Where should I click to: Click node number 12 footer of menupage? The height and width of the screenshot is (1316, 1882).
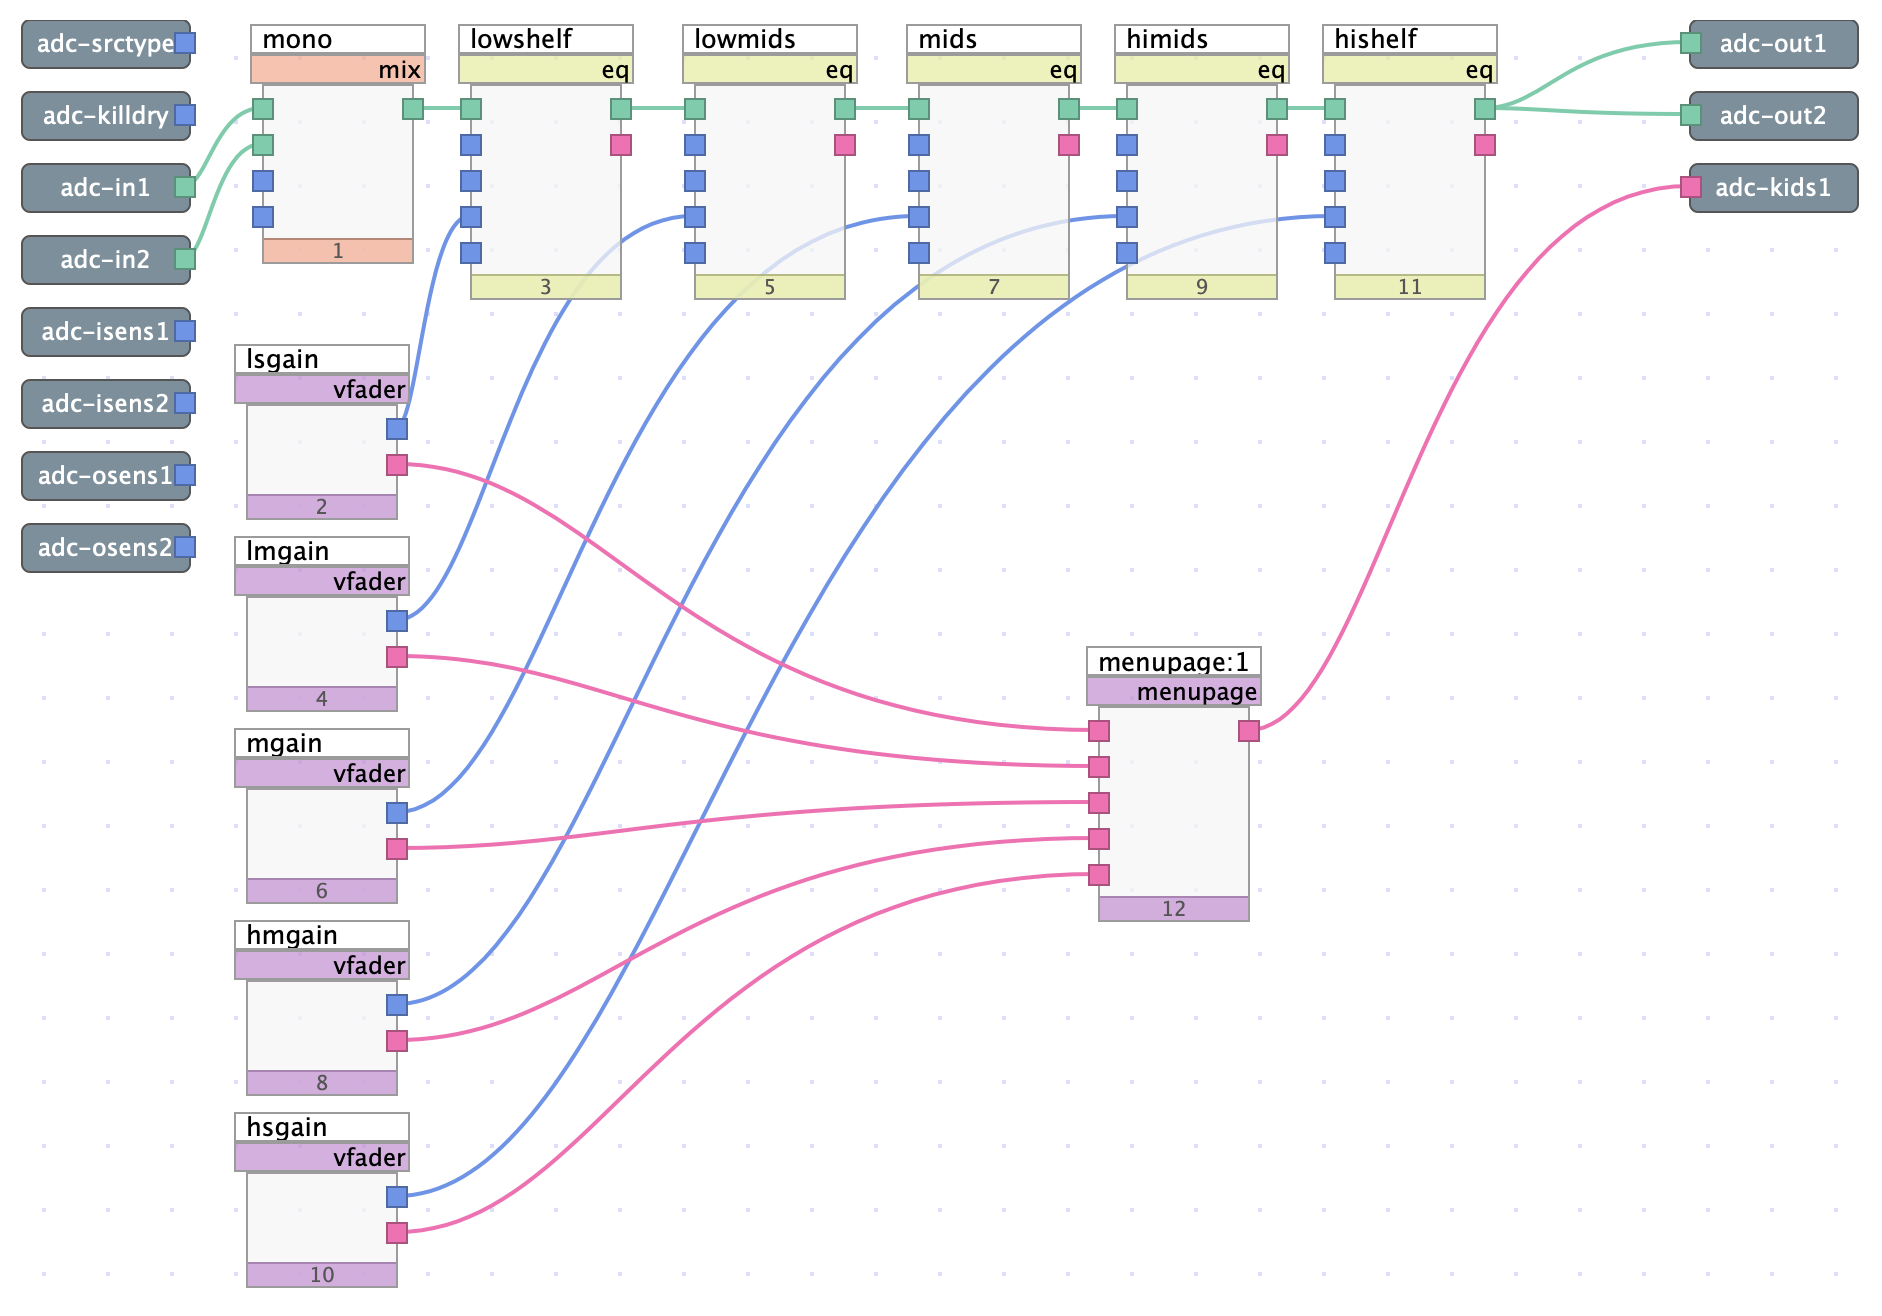pos(1174,909)
